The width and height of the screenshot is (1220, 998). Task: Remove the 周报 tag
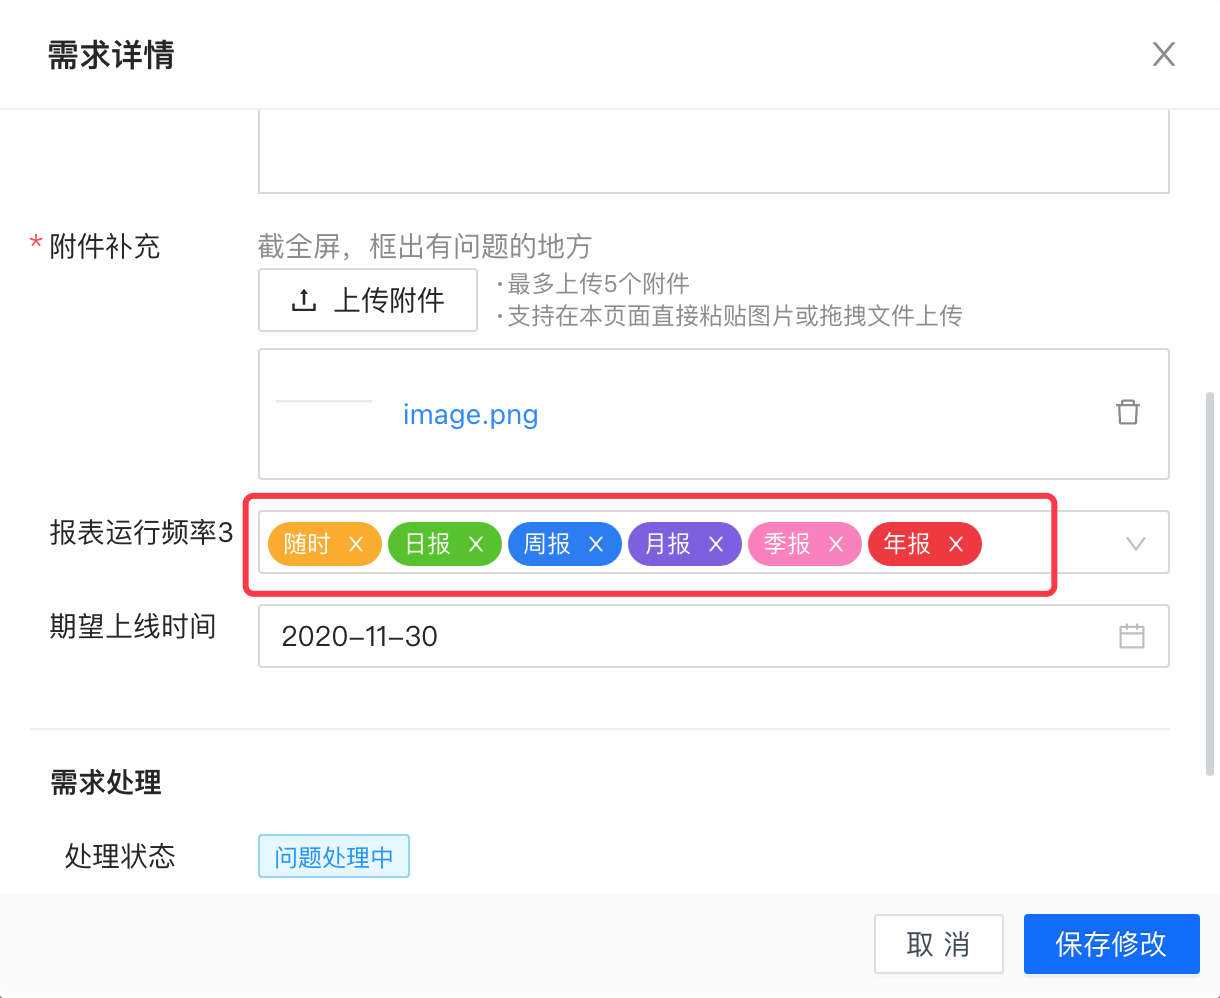click(x=596, y=544)
